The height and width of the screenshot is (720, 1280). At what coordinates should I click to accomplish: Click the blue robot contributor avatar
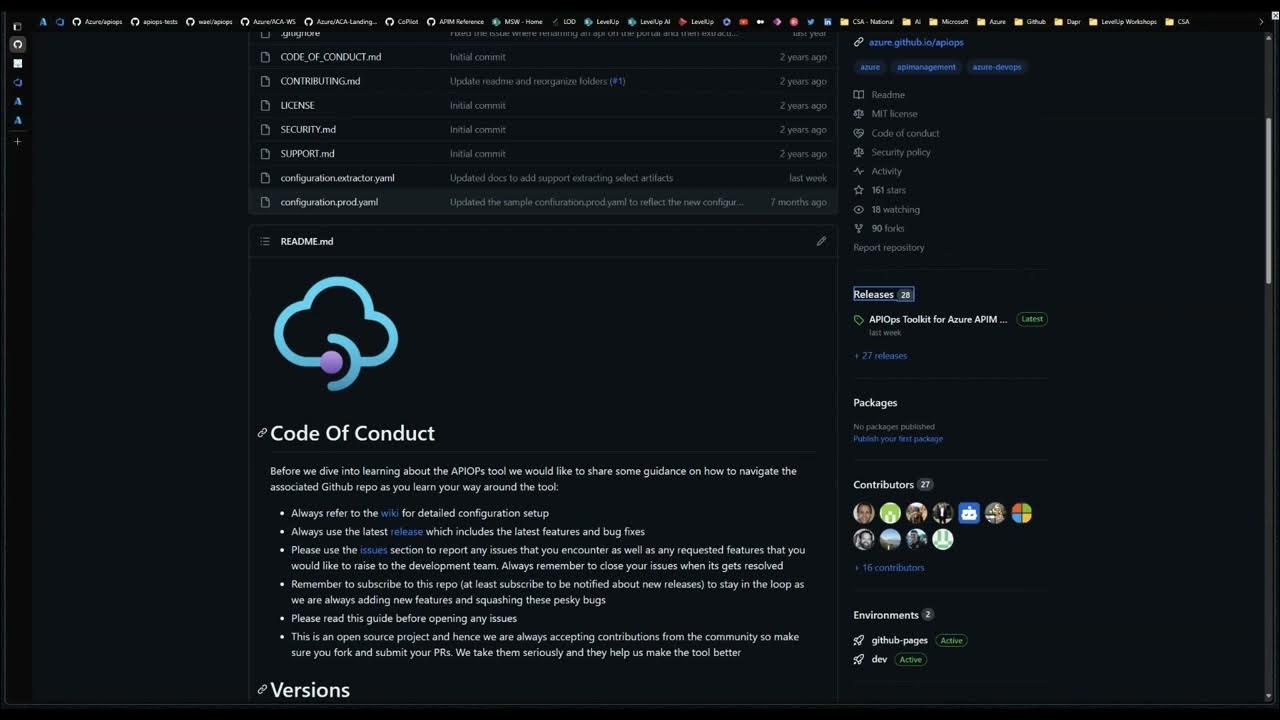point(969,513)
